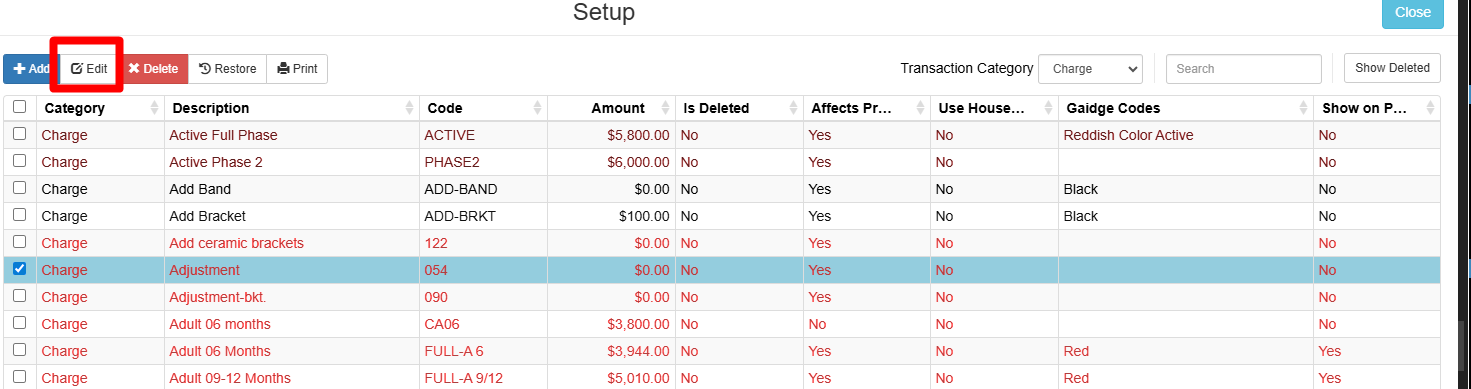
Task: Focus the Search input field
Action: 1244,69
